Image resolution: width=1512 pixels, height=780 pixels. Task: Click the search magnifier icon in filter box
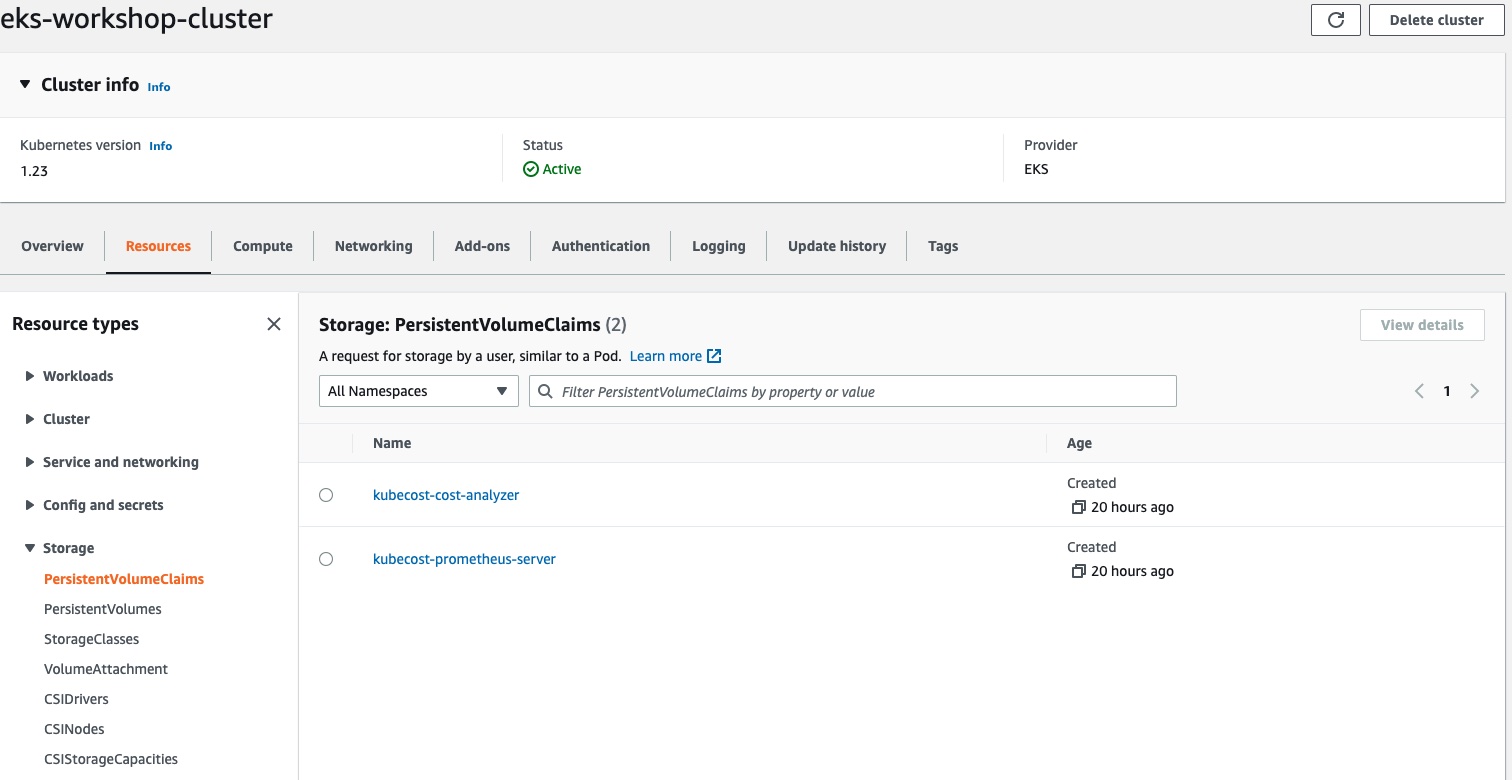[545, 391]
